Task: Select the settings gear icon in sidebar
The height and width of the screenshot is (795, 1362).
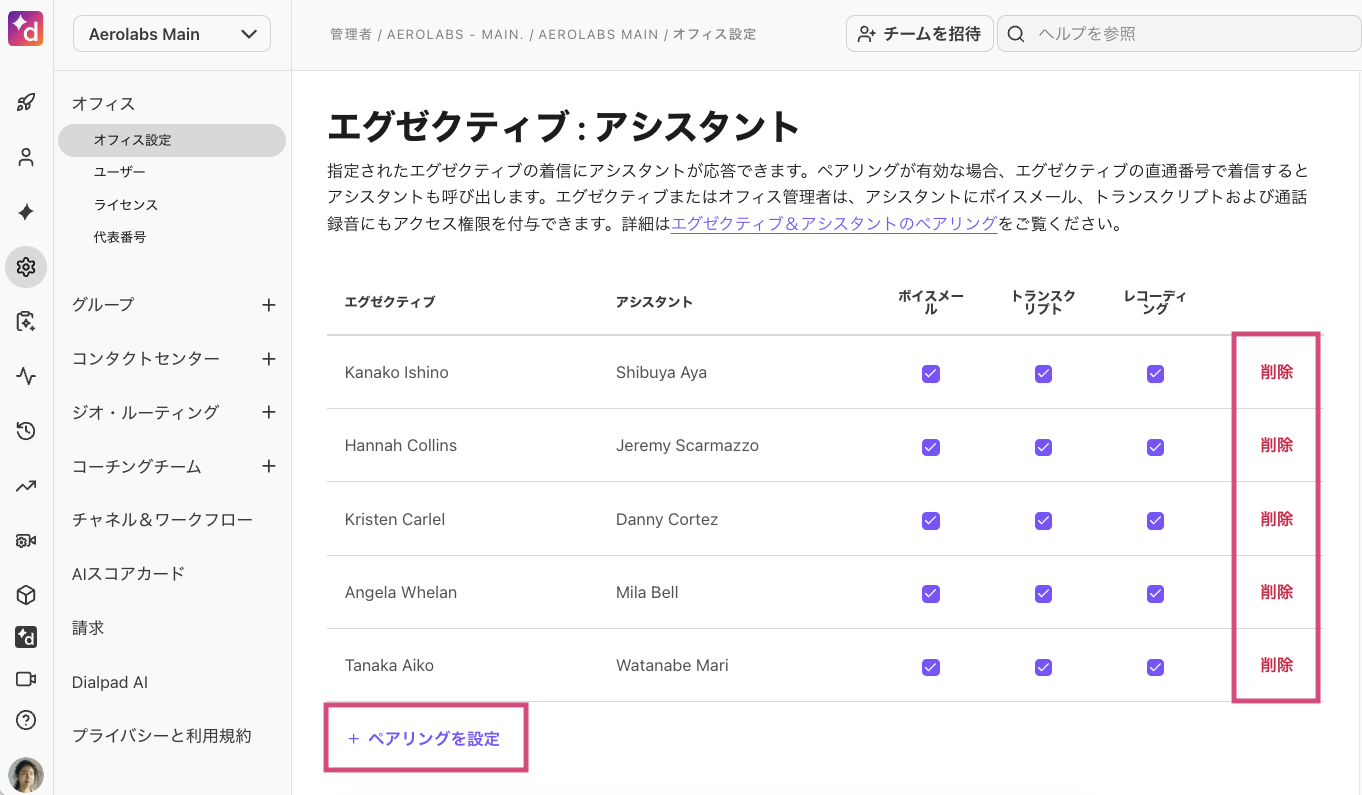Action: point(26,267)
